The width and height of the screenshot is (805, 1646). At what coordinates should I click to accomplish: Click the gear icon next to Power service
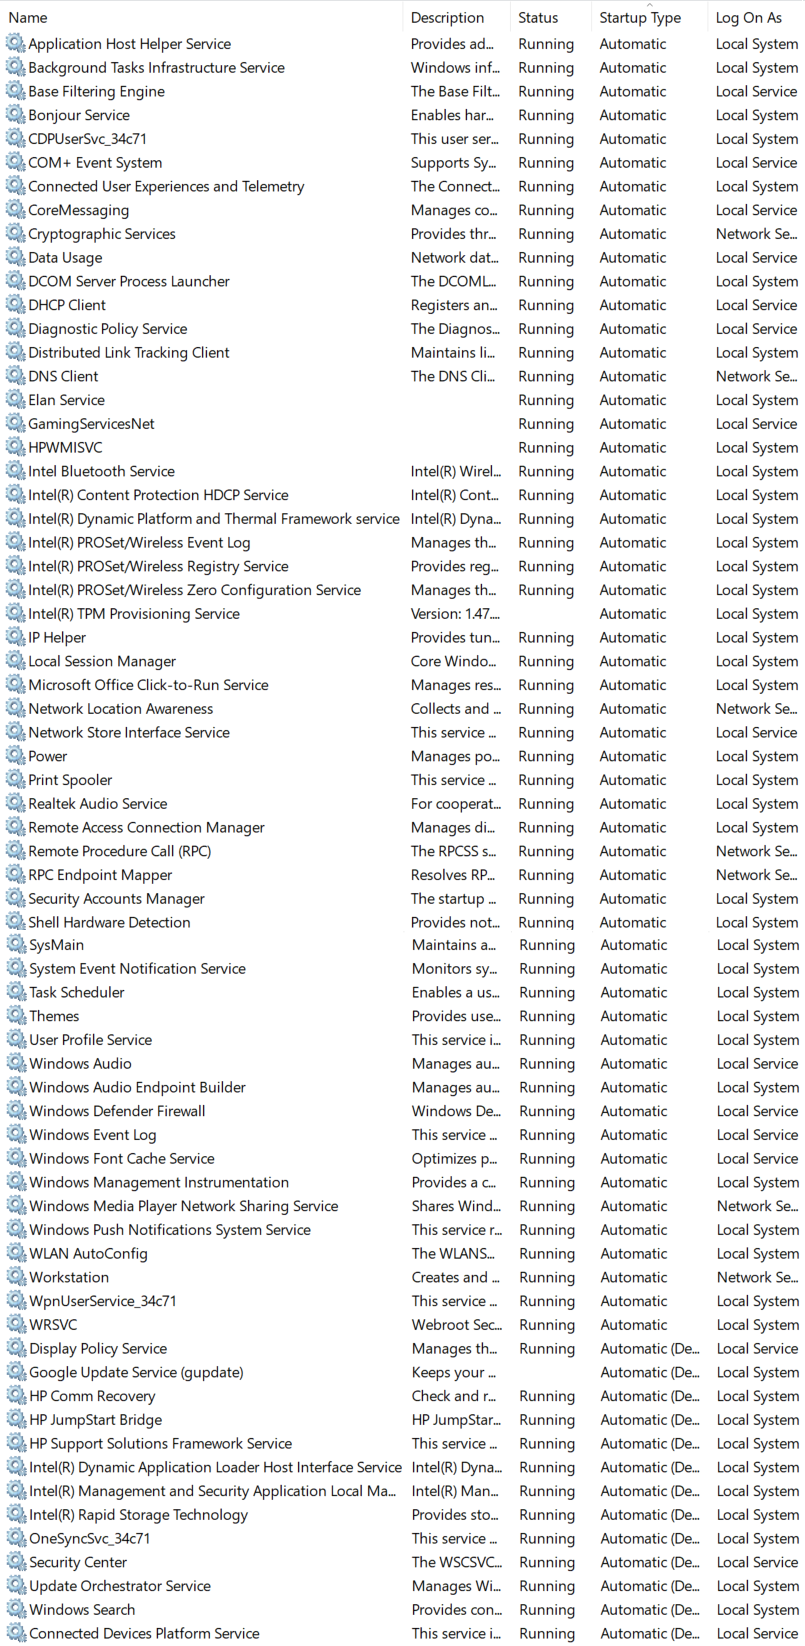point(15,756)
